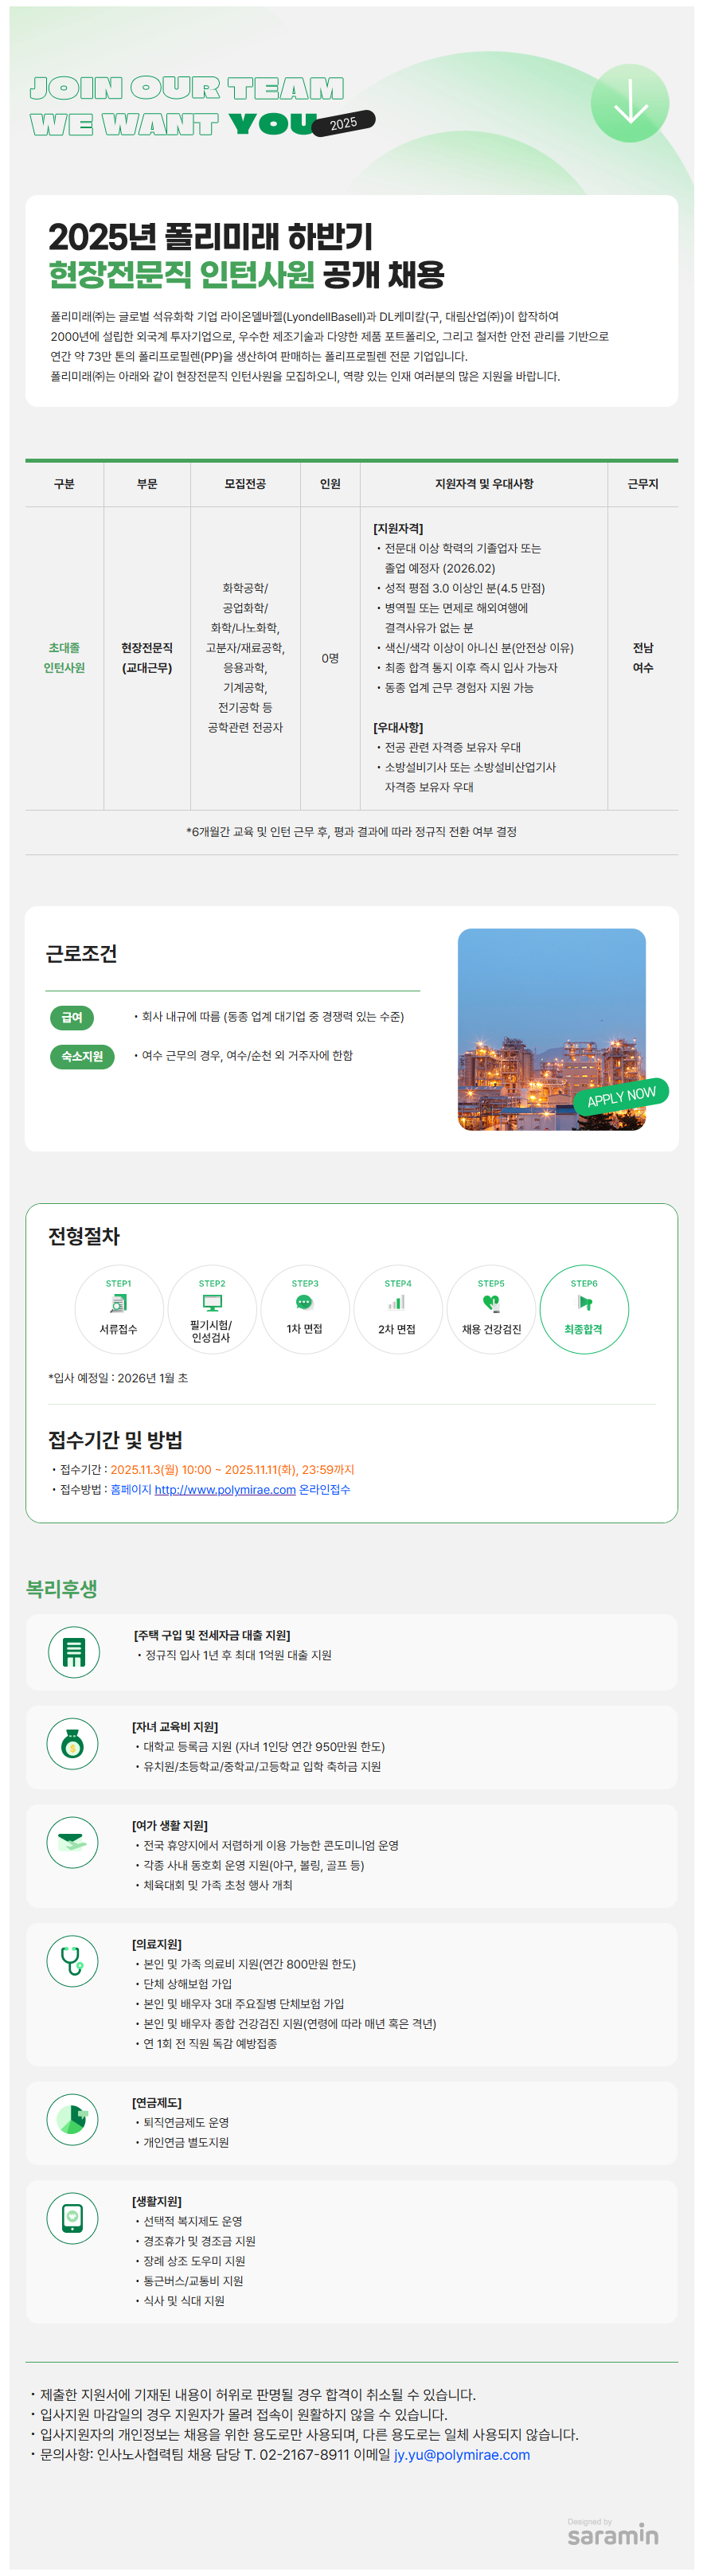Viewport: 703px width, 2576px height.
Task: Click the STEP3 interview speech bubble icon
Action: [x=304, y=1302]
